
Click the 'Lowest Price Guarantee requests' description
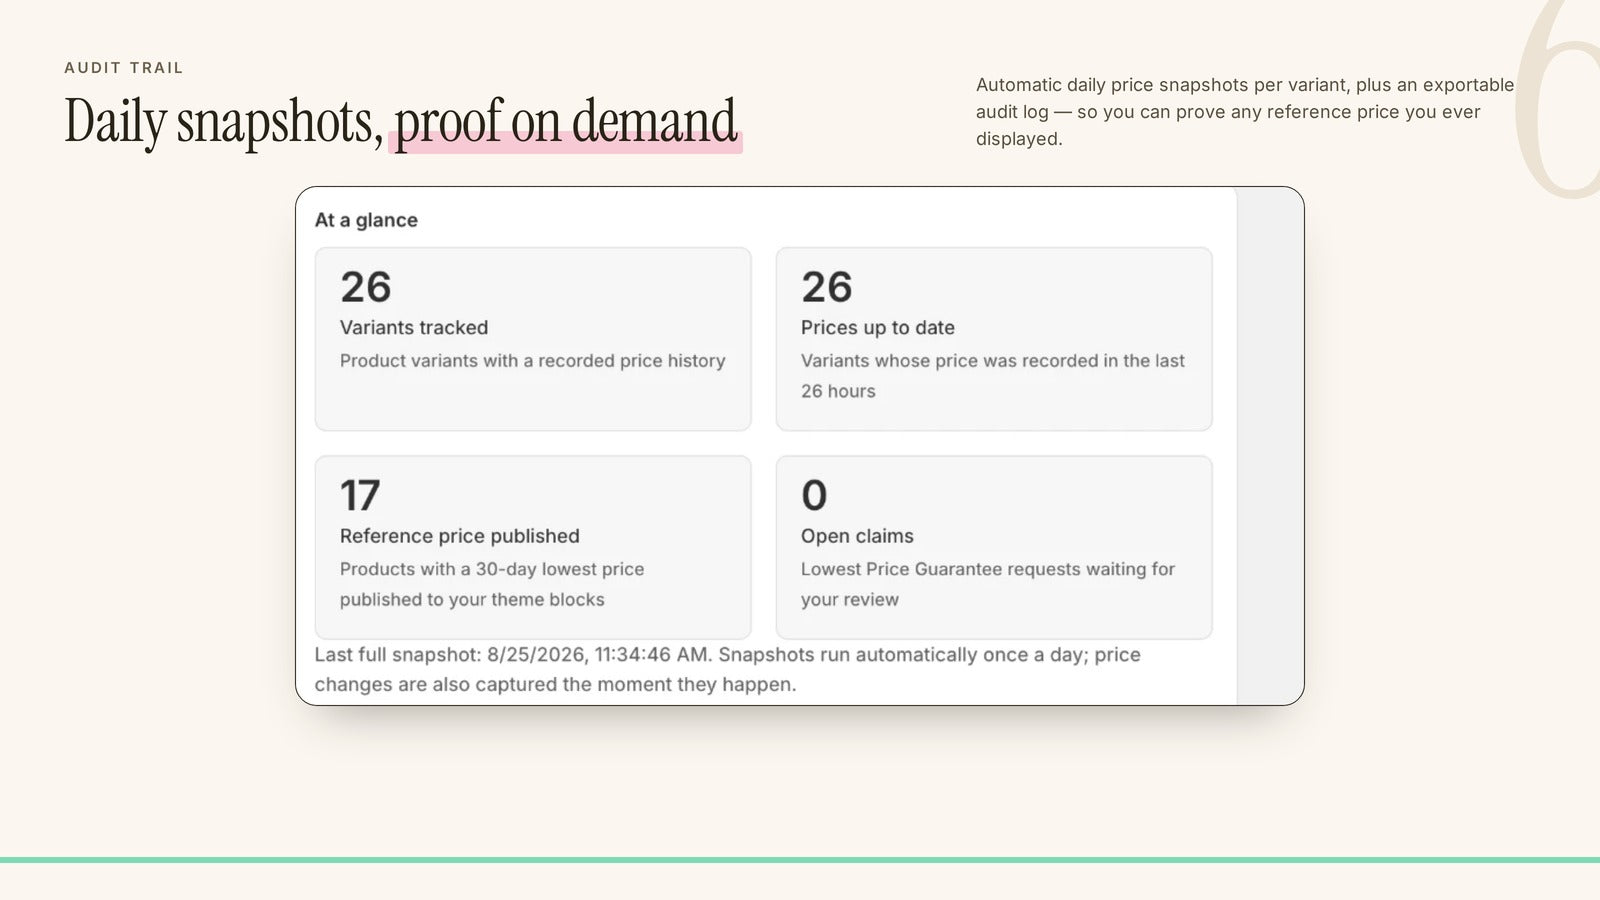(988, 584)
